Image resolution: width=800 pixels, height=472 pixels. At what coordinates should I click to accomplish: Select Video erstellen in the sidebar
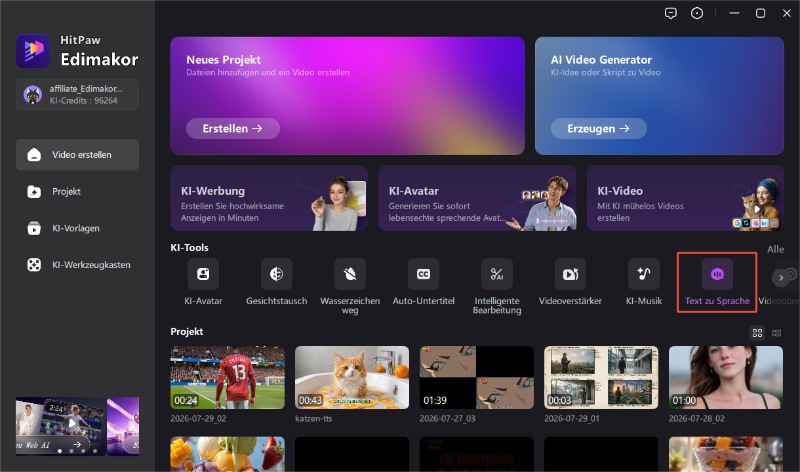click(x=77, y=155)
